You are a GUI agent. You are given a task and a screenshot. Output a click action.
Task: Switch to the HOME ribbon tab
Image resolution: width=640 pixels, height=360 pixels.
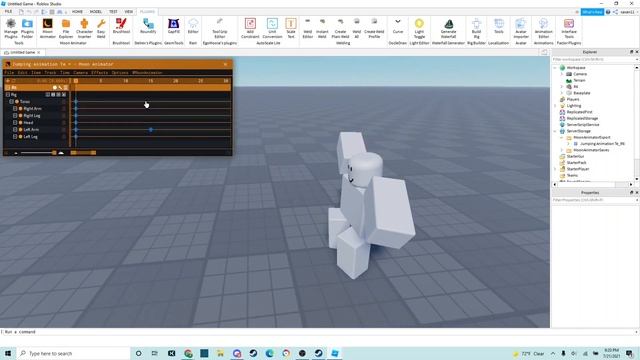[77, 12]
